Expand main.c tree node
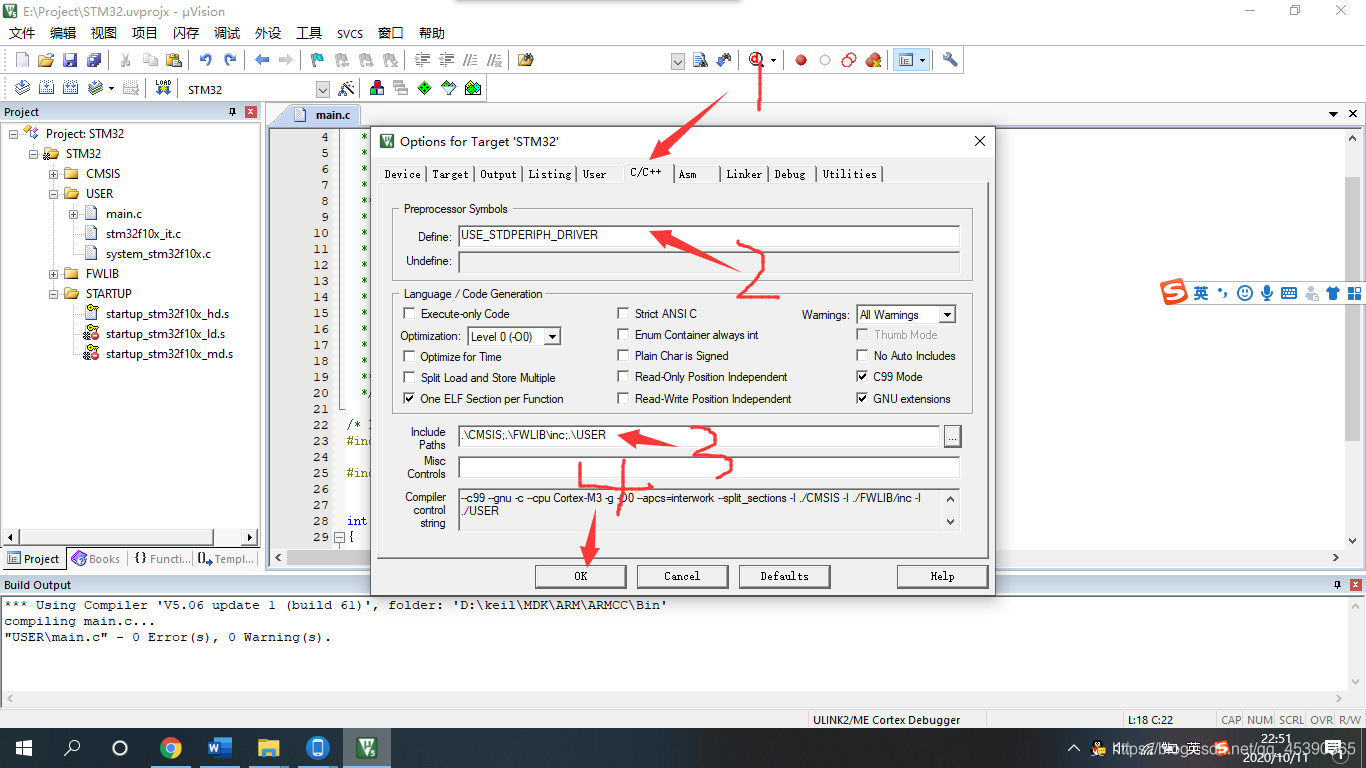Screen dimensions: 1366x768 pos(74,214)
